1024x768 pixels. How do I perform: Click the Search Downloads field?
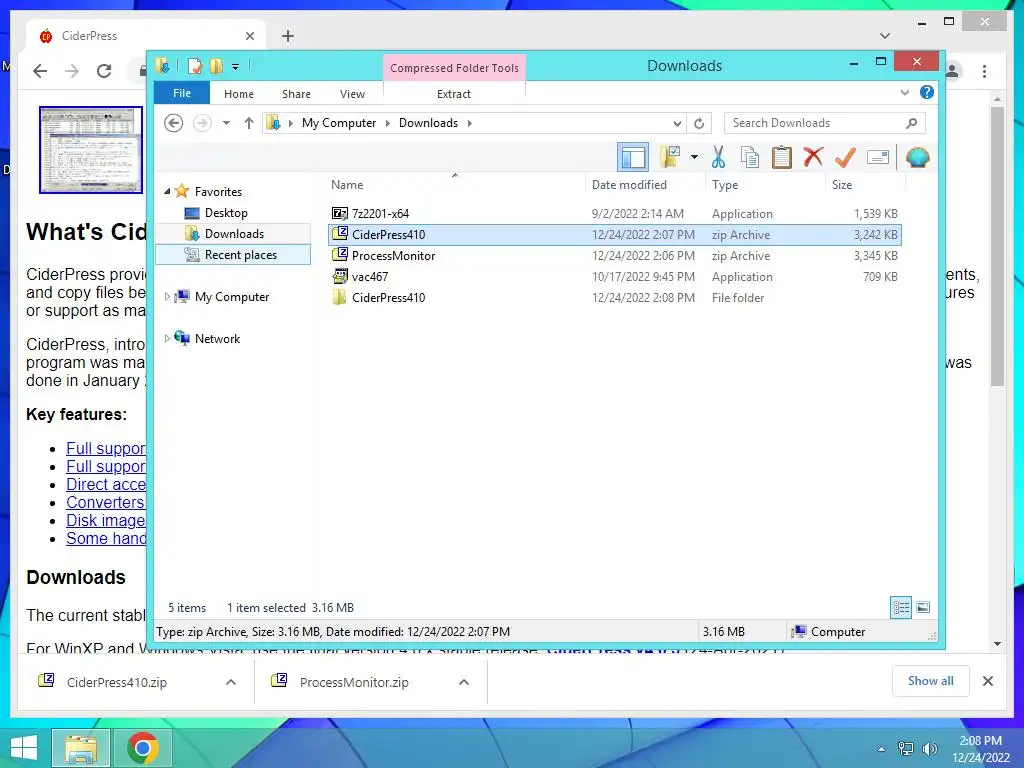(x=824, y=123)
